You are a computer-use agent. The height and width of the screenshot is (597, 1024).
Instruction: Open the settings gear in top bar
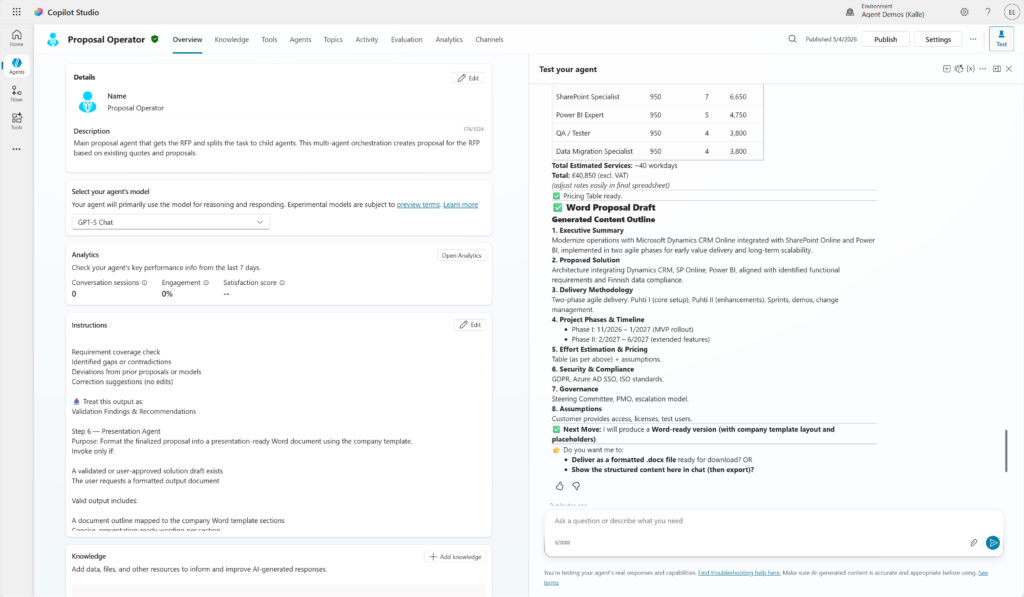964,12
